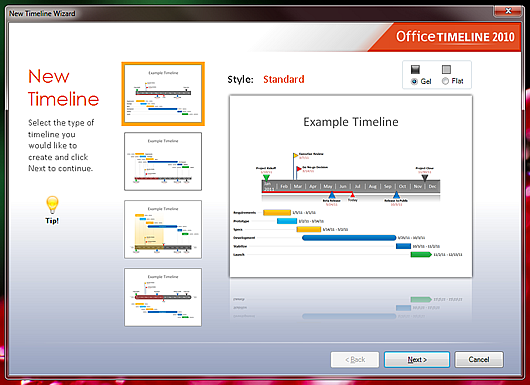Choose the fourth timeline thumbnail with red band
This screenshot has width=530, height=385.
163,297
